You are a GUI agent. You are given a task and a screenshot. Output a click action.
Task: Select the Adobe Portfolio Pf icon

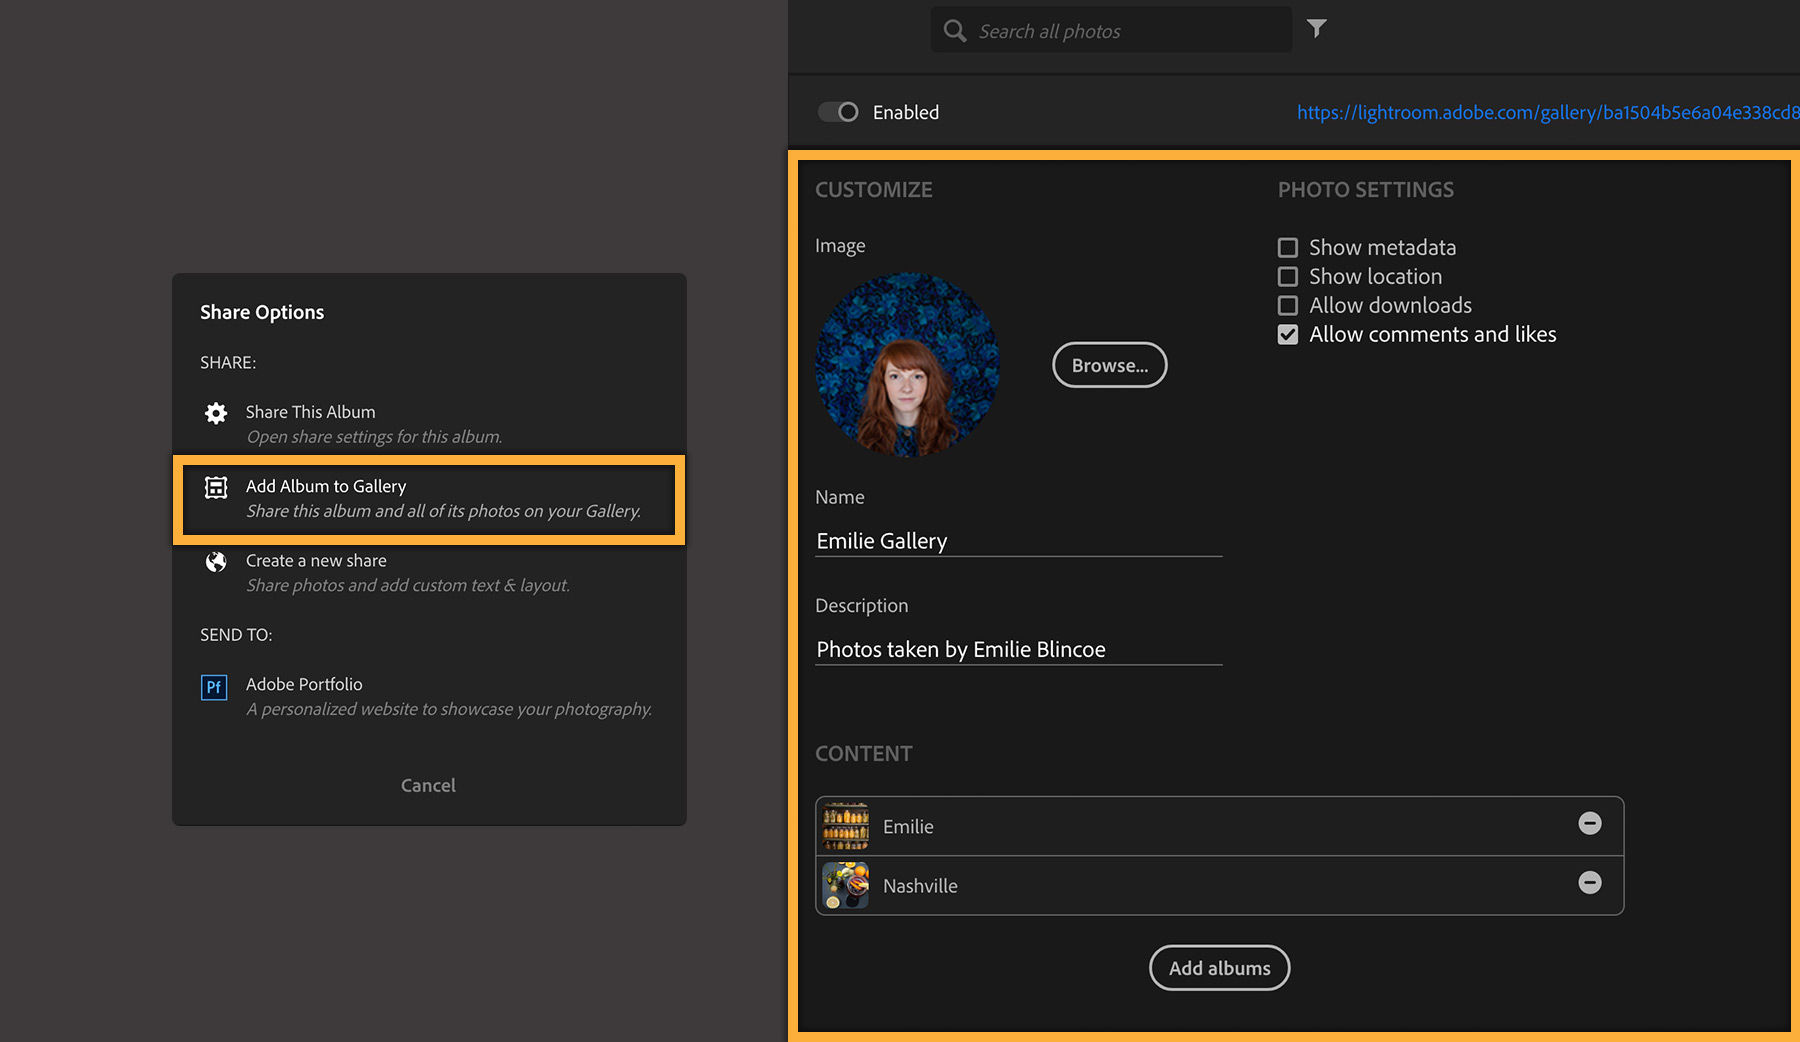pyautogui.click(x=214, y=687)
